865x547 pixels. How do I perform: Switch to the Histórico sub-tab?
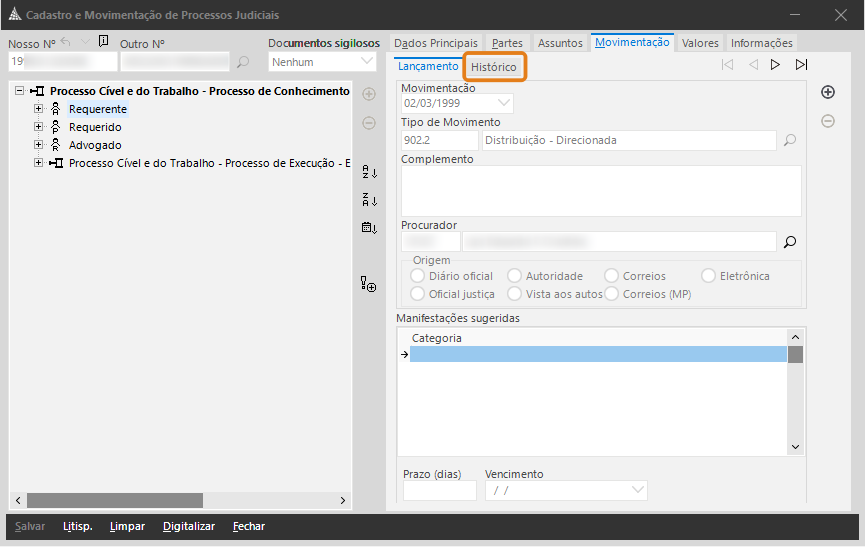[494, 67]
